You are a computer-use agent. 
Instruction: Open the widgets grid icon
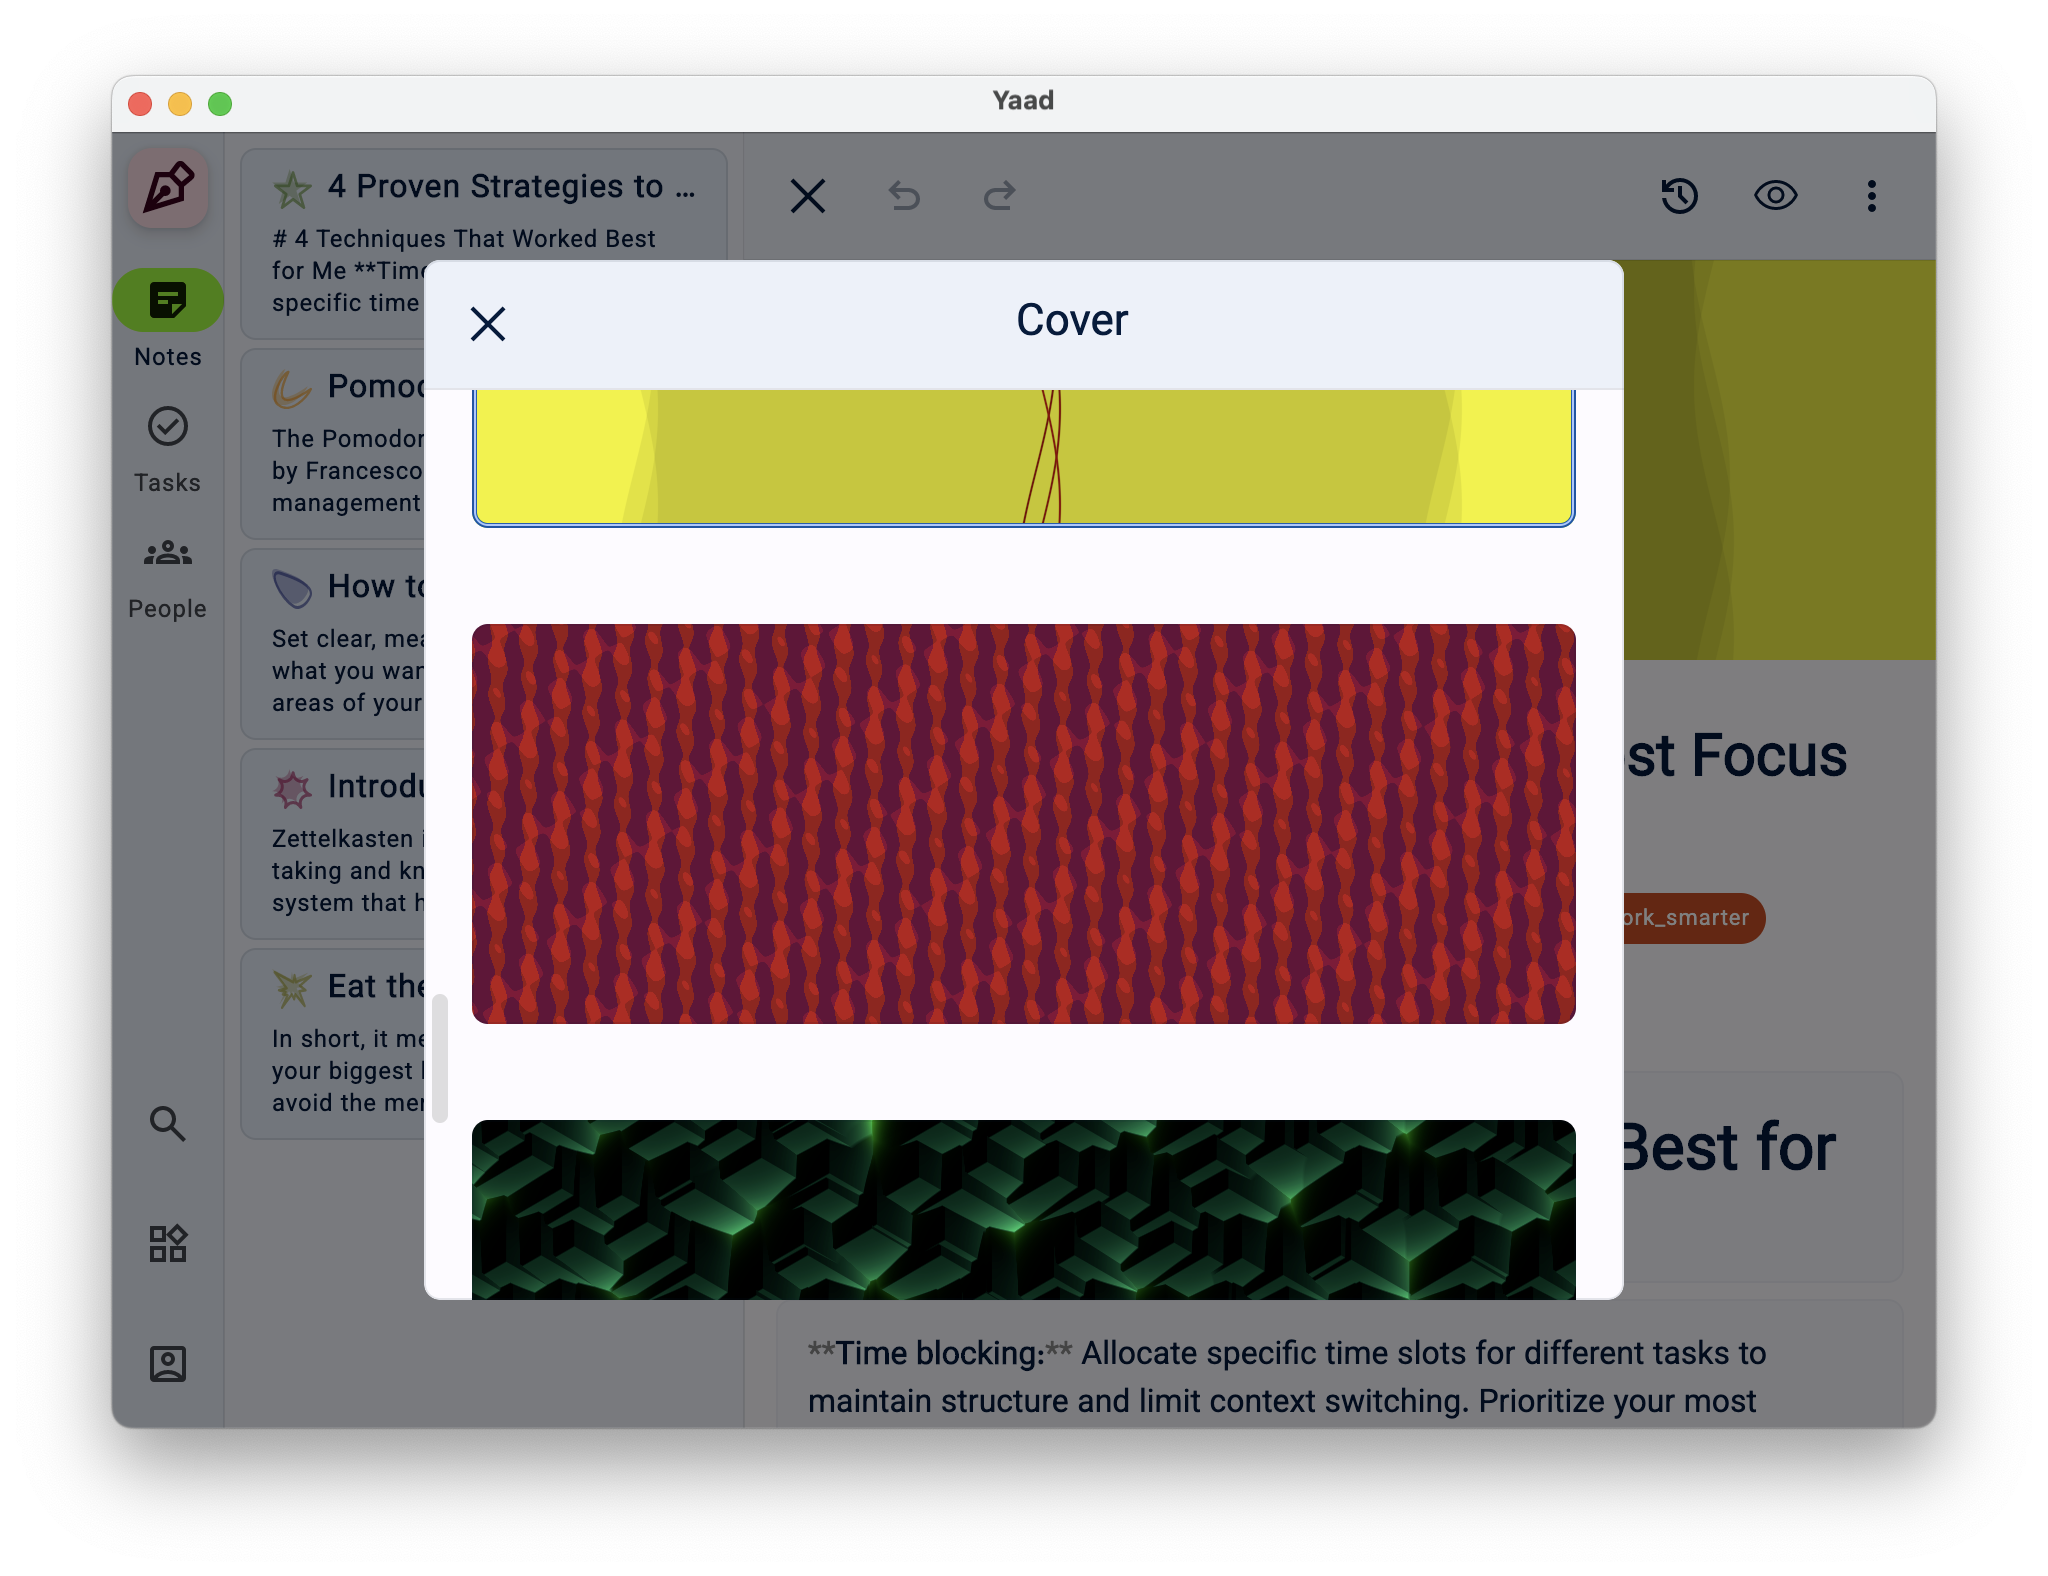[x=167, y=1243]
